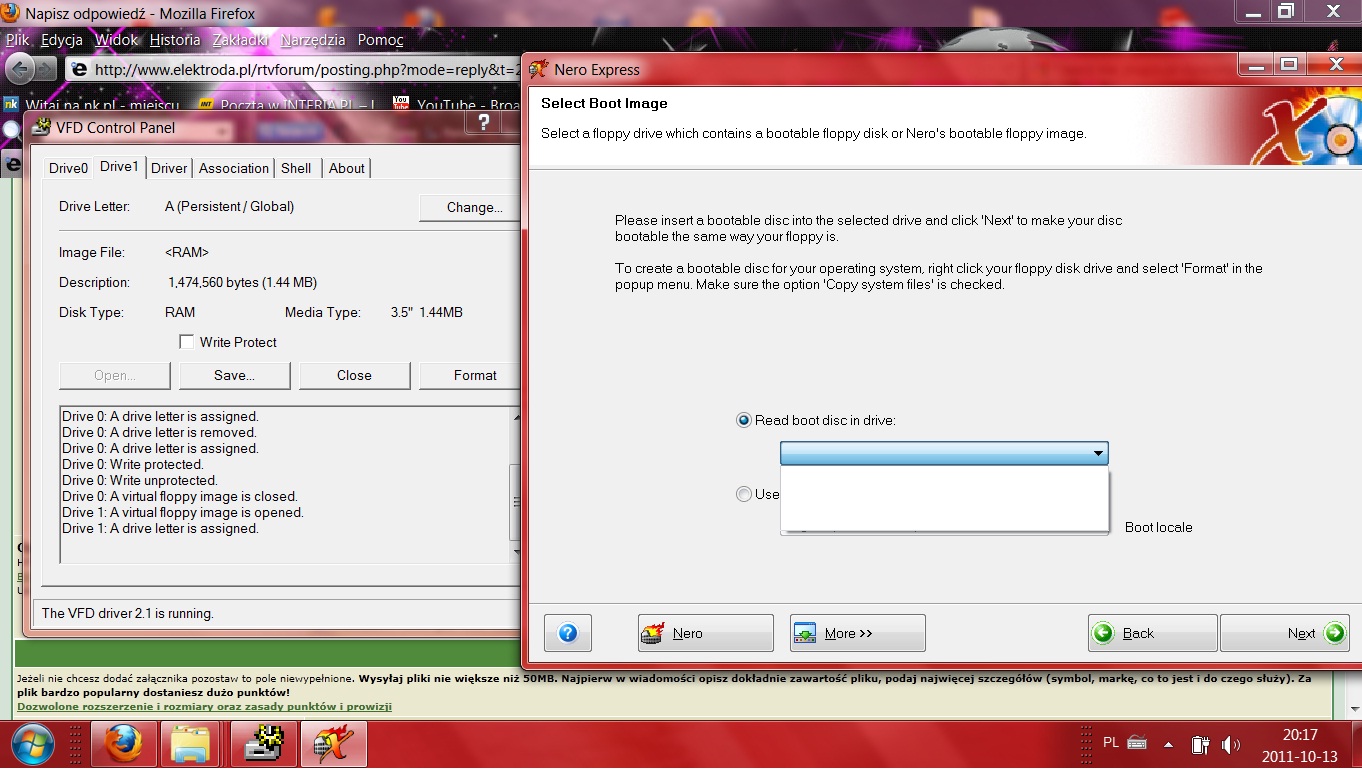This screenshot has width=1362, height=769.
Task: Open the Association tab
Action: pyautogui.click(x=234, y=168)
